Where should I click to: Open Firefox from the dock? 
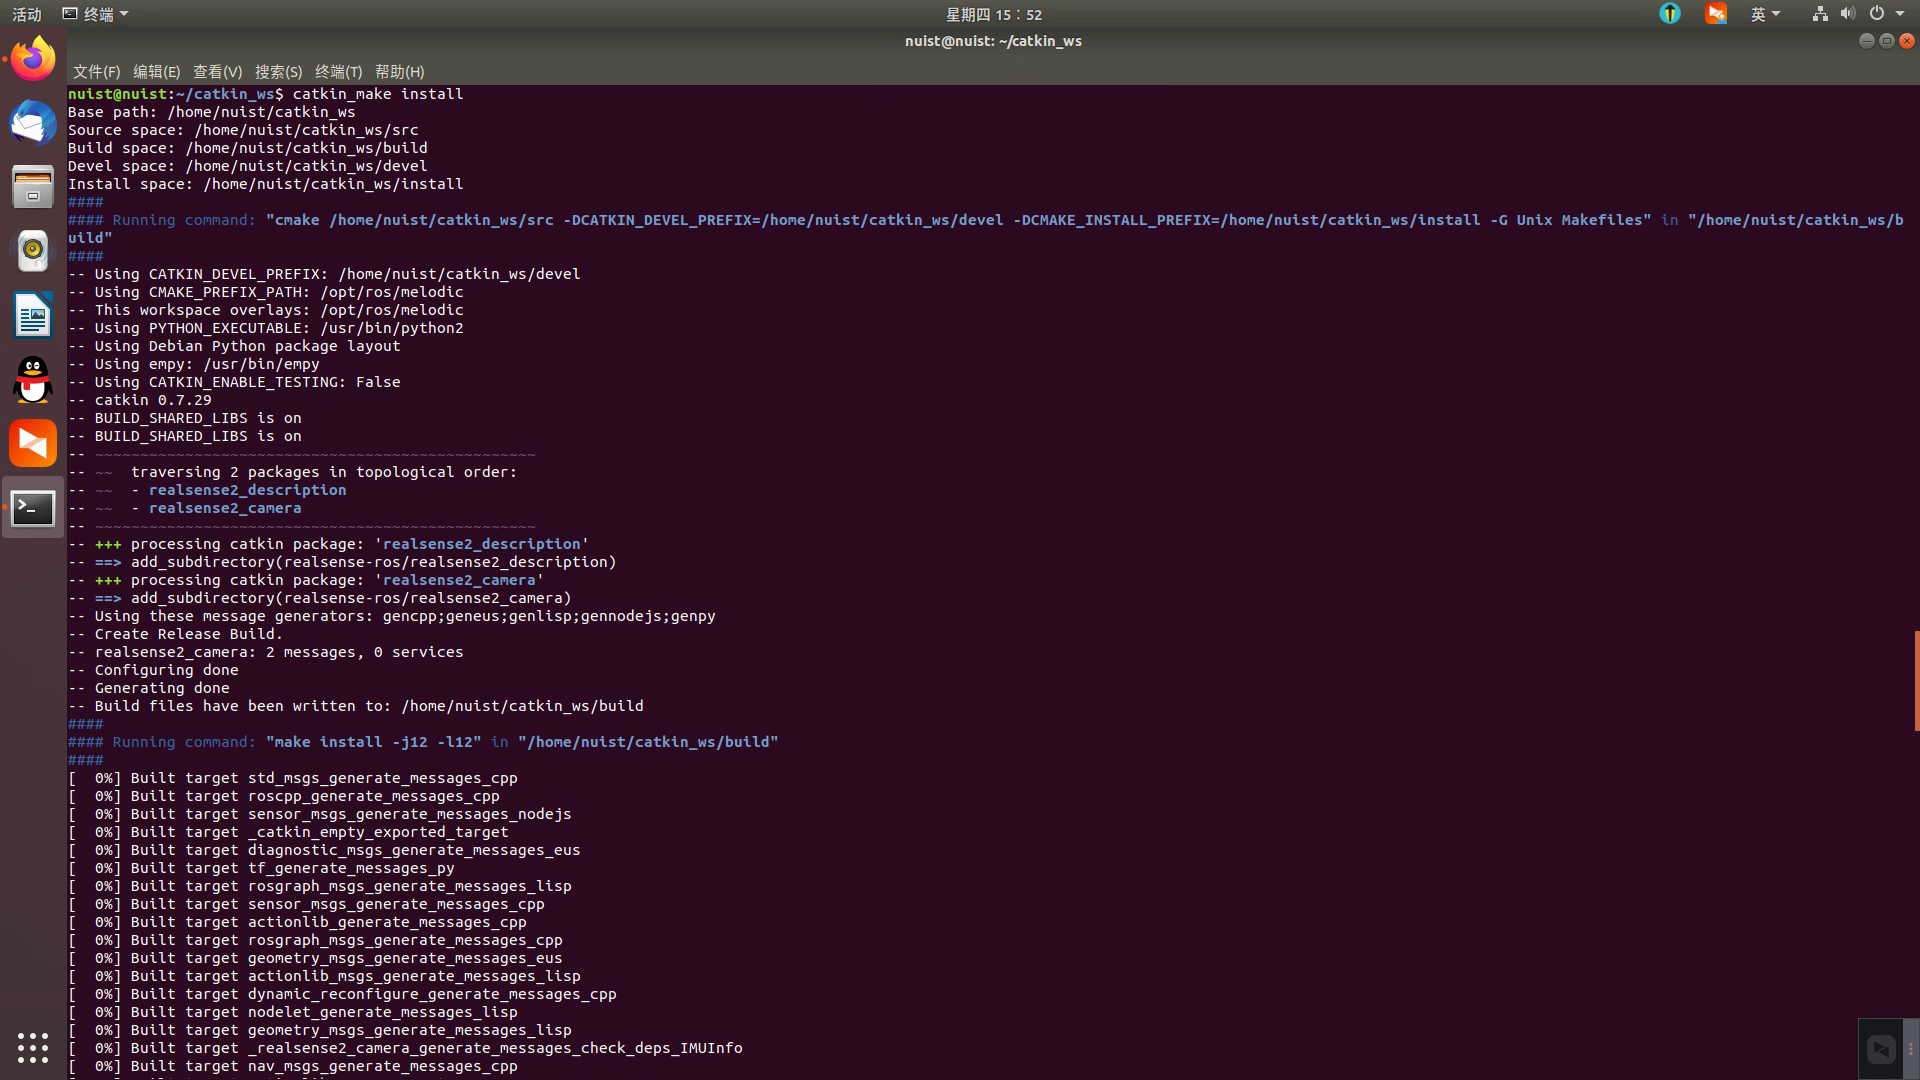tap(33, 59)
